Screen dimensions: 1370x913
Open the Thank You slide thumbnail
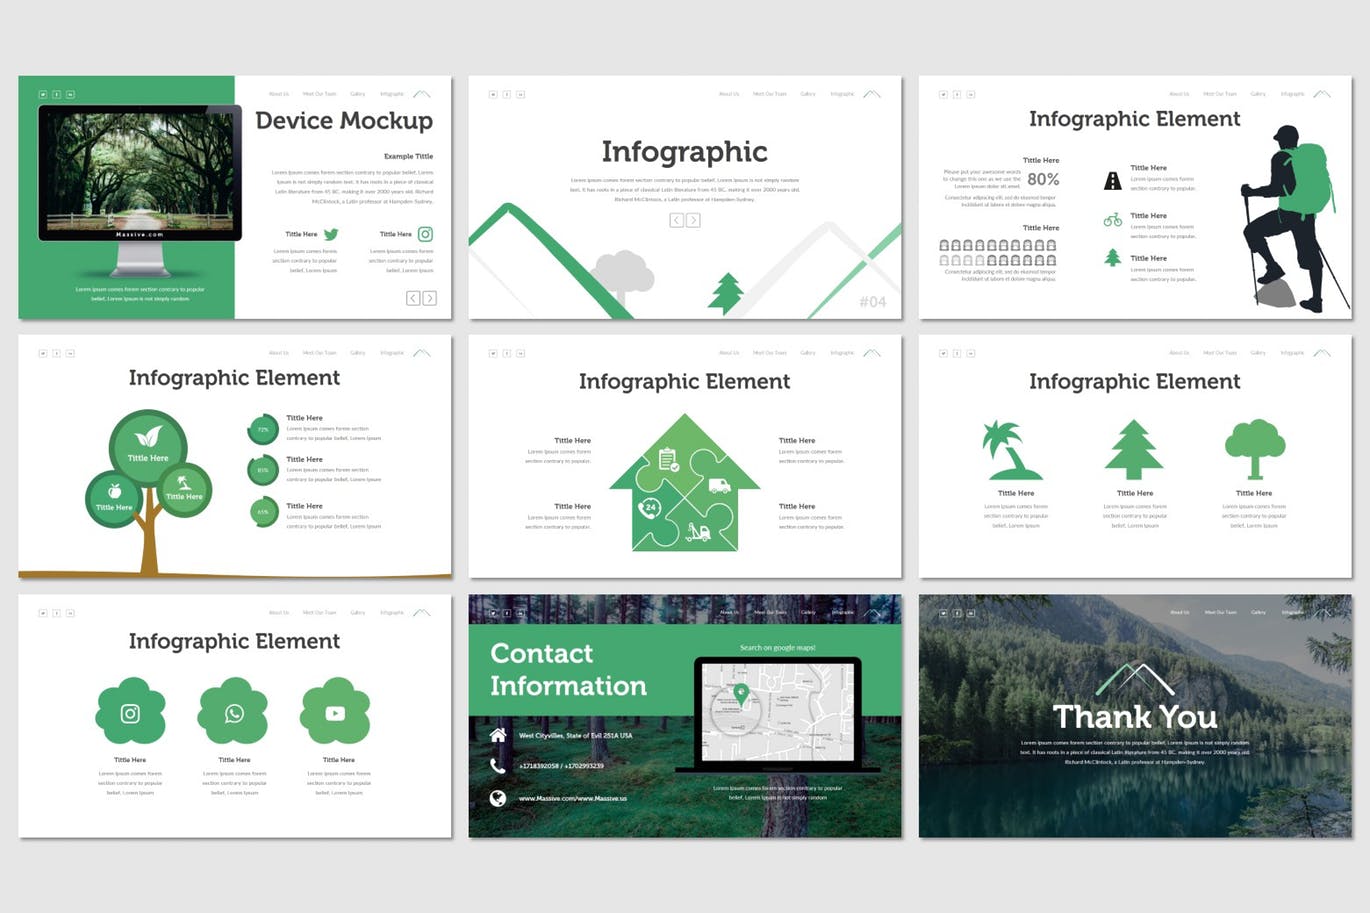coord(1135,716)
